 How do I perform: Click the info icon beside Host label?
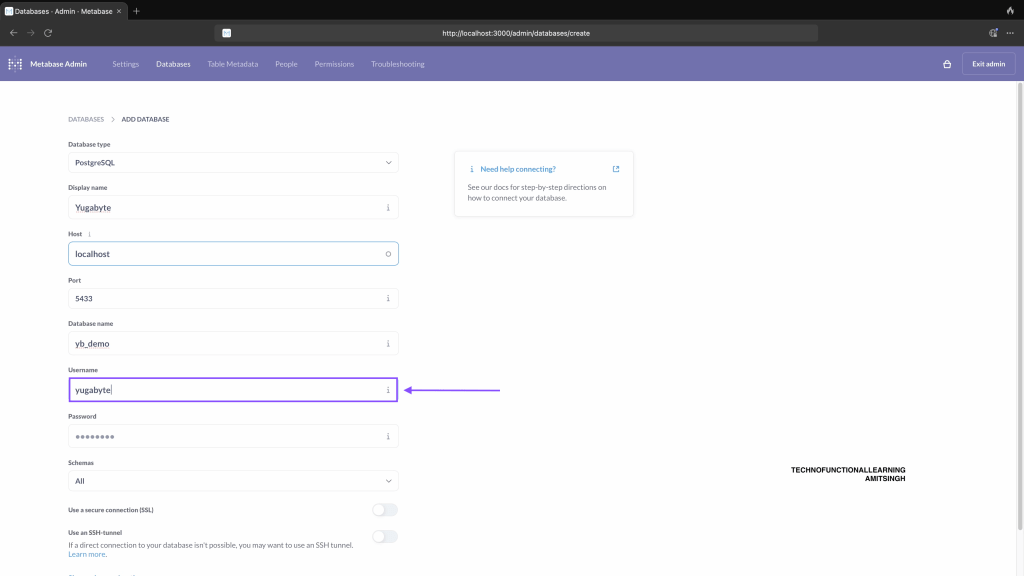90,234
